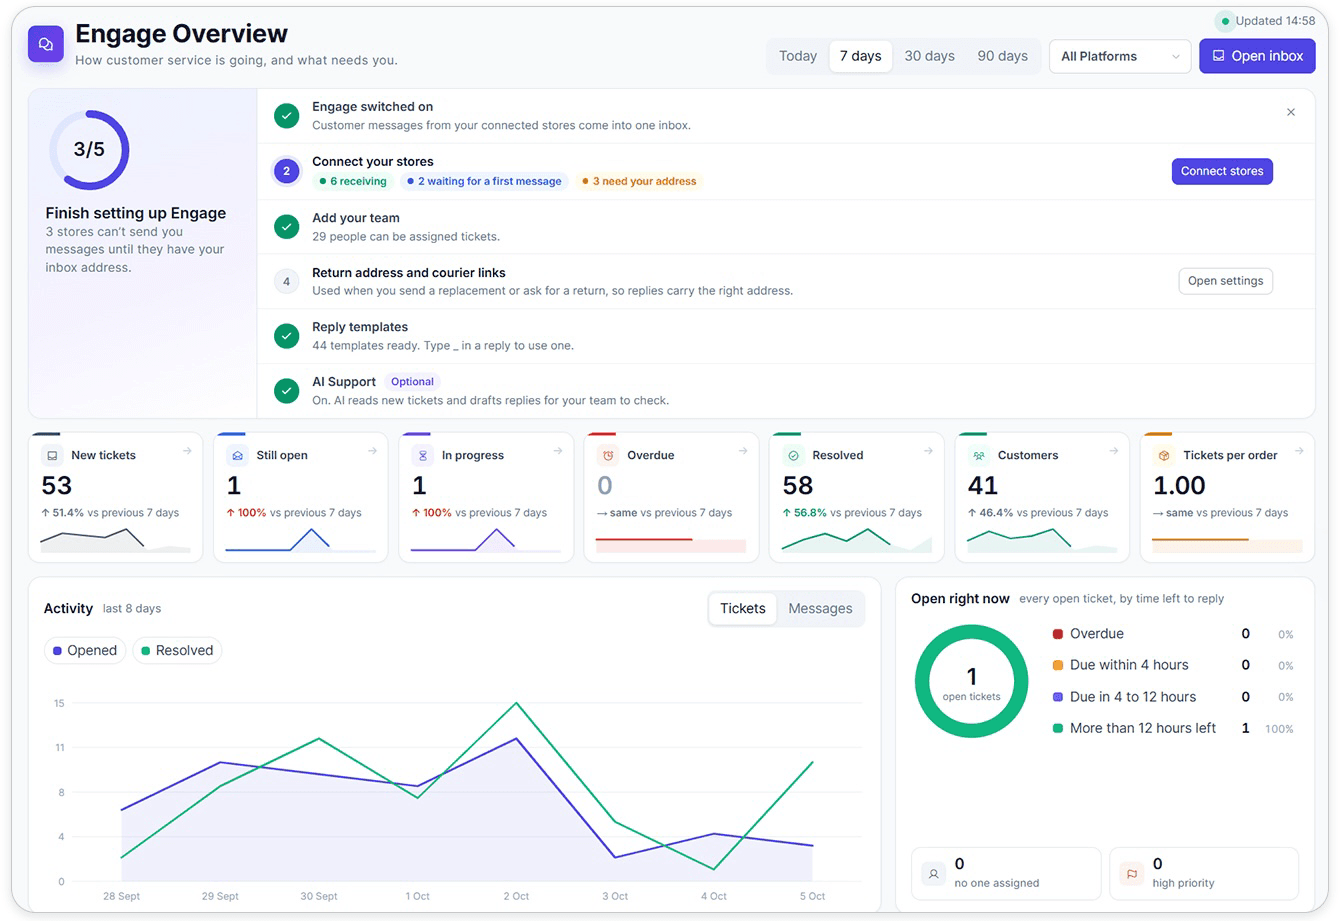Click the Overdue alarm clock icon

coord(607,455)
